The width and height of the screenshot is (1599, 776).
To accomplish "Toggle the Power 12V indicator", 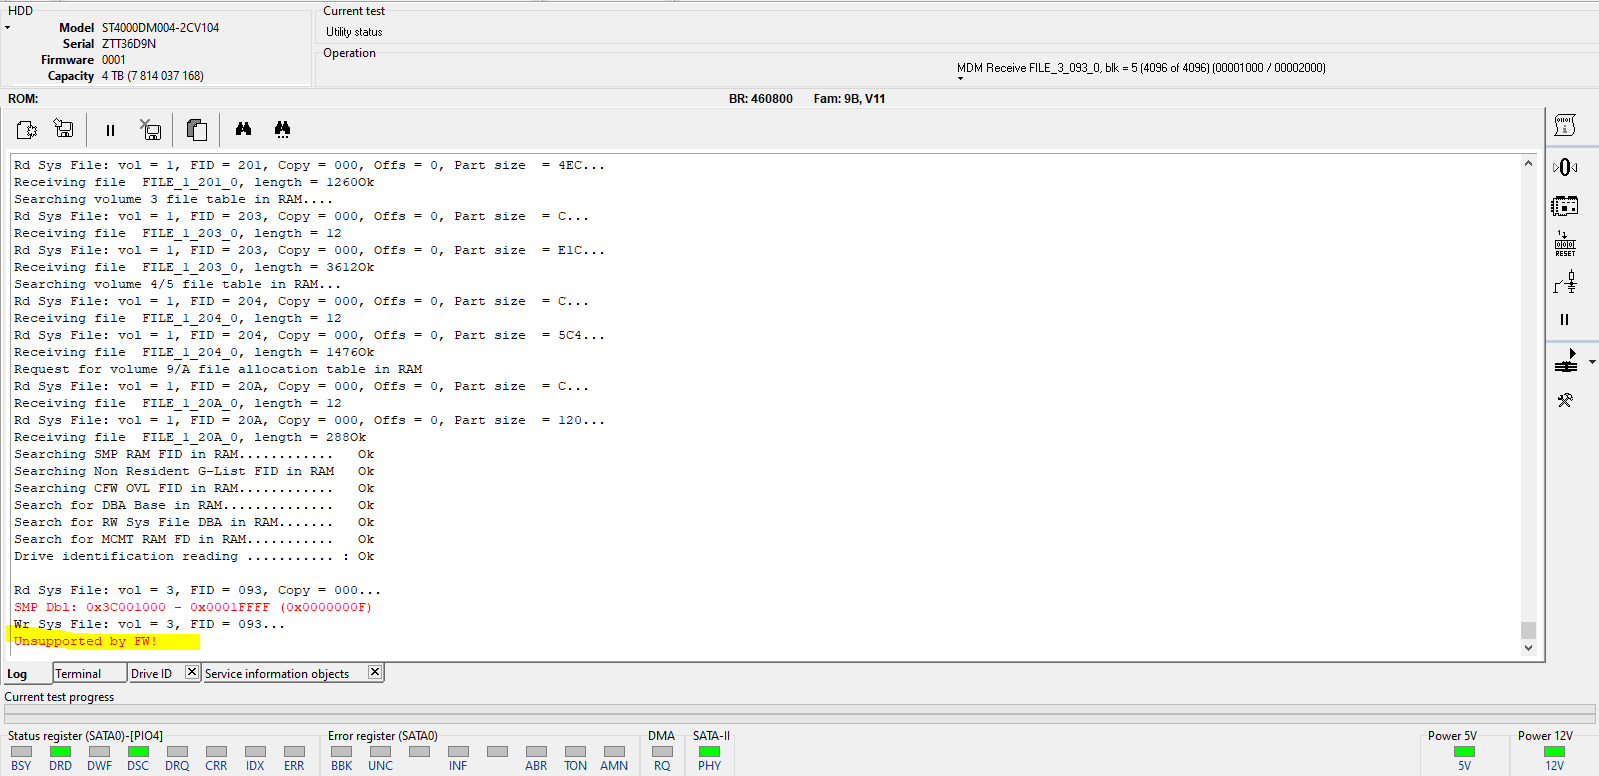I will (x=1554, y=752).
